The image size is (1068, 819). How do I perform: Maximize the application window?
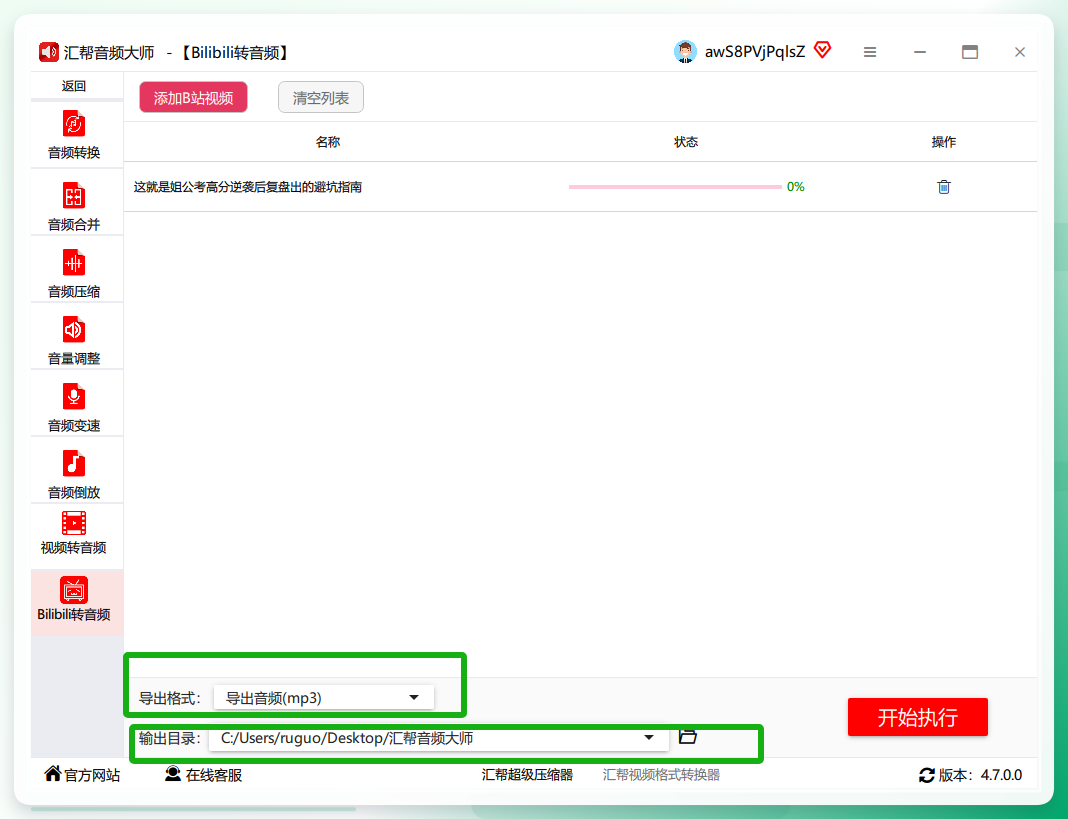[x=970, y=52]
